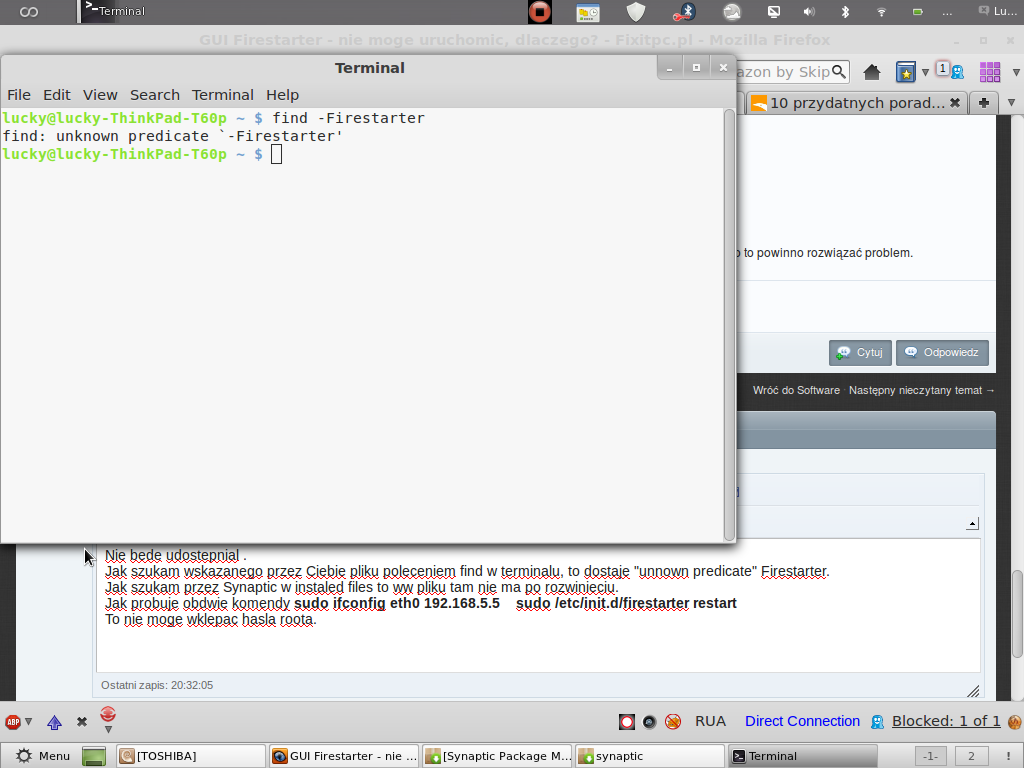Click the Ghostery ghost icon in Firefox toolbar
Viewport: 1024px width, 768px height.
coord(957,72)
